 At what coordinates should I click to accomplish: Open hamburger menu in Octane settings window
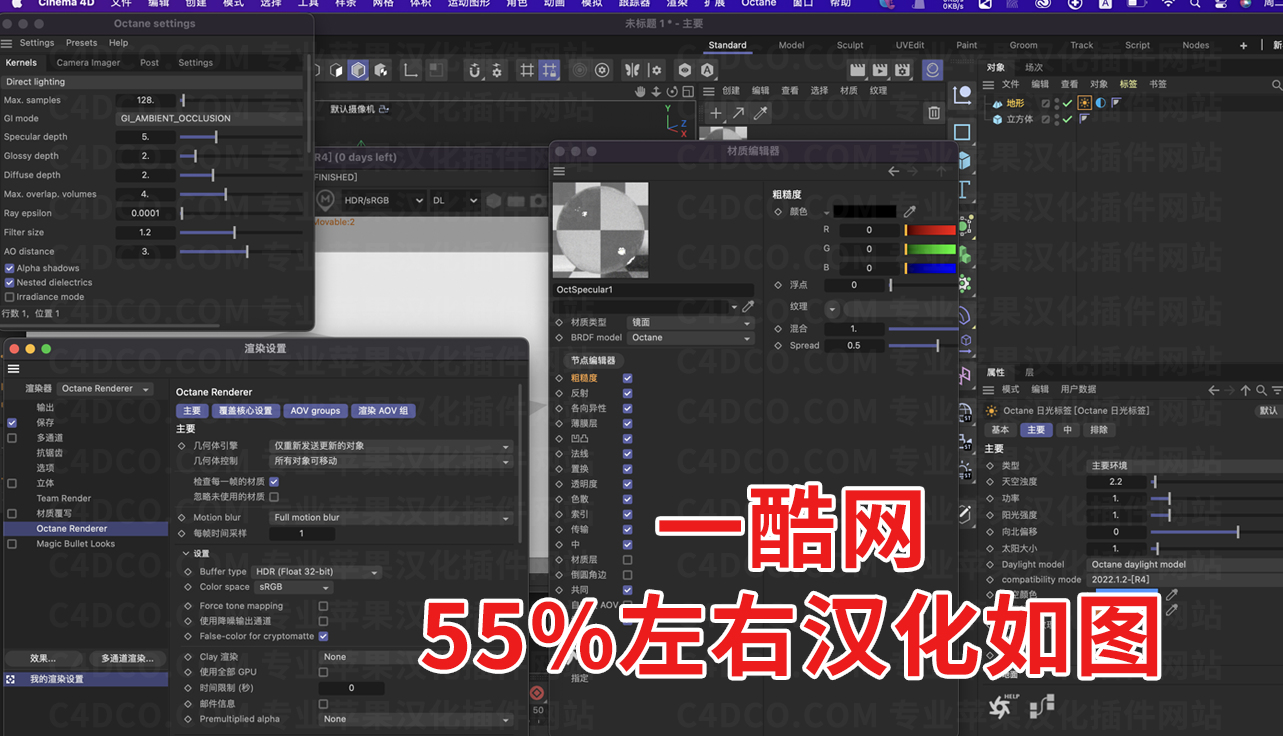coord(7,43)
